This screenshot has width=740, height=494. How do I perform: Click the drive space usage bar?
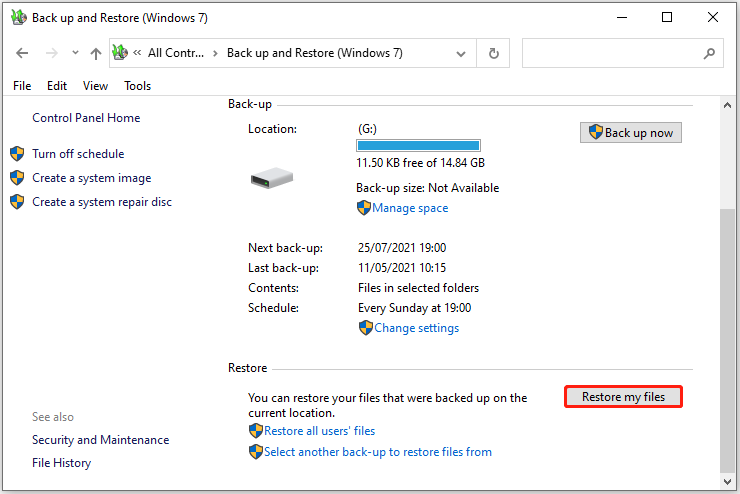click(x=418, y=145)
